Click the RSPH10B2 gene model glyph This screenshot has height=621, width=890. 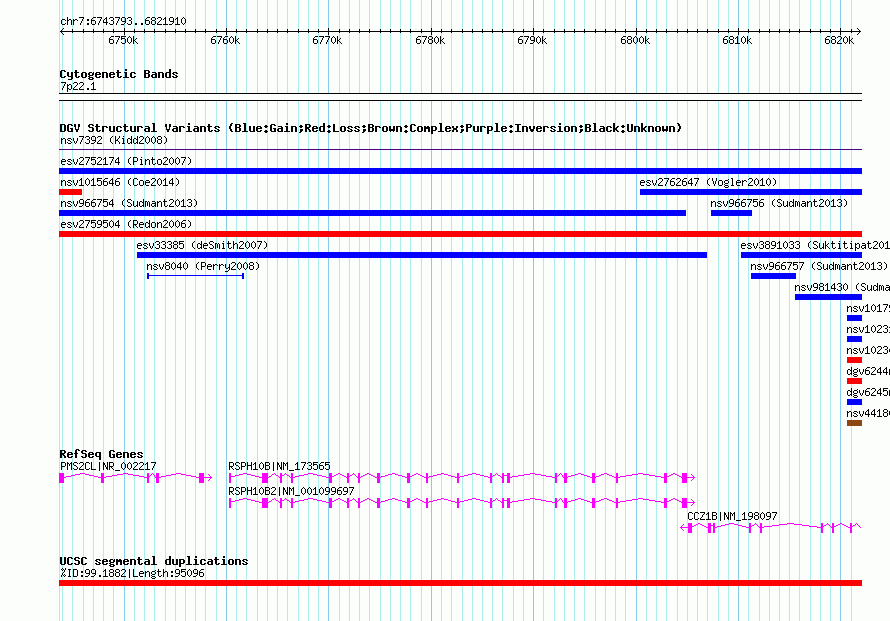pos(461,503)
